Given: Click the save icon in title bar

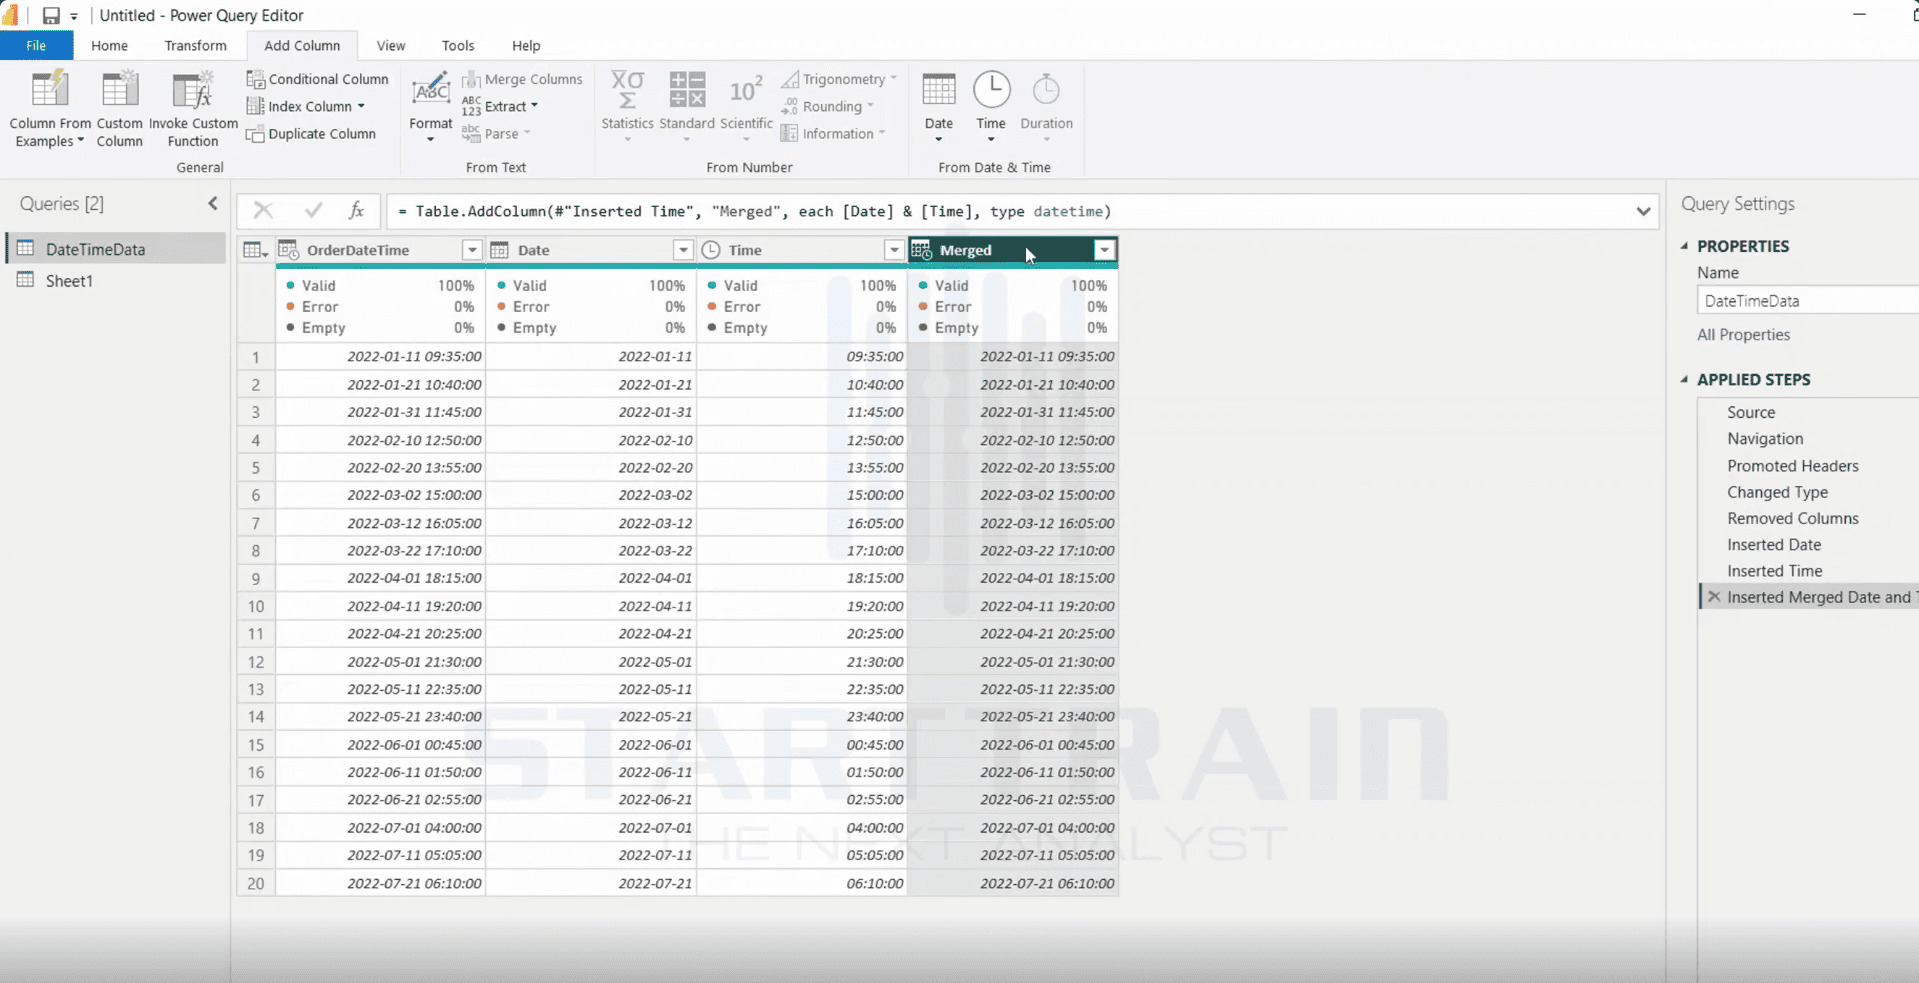Looking at the screenshot, I should click(x=51, y=15).
